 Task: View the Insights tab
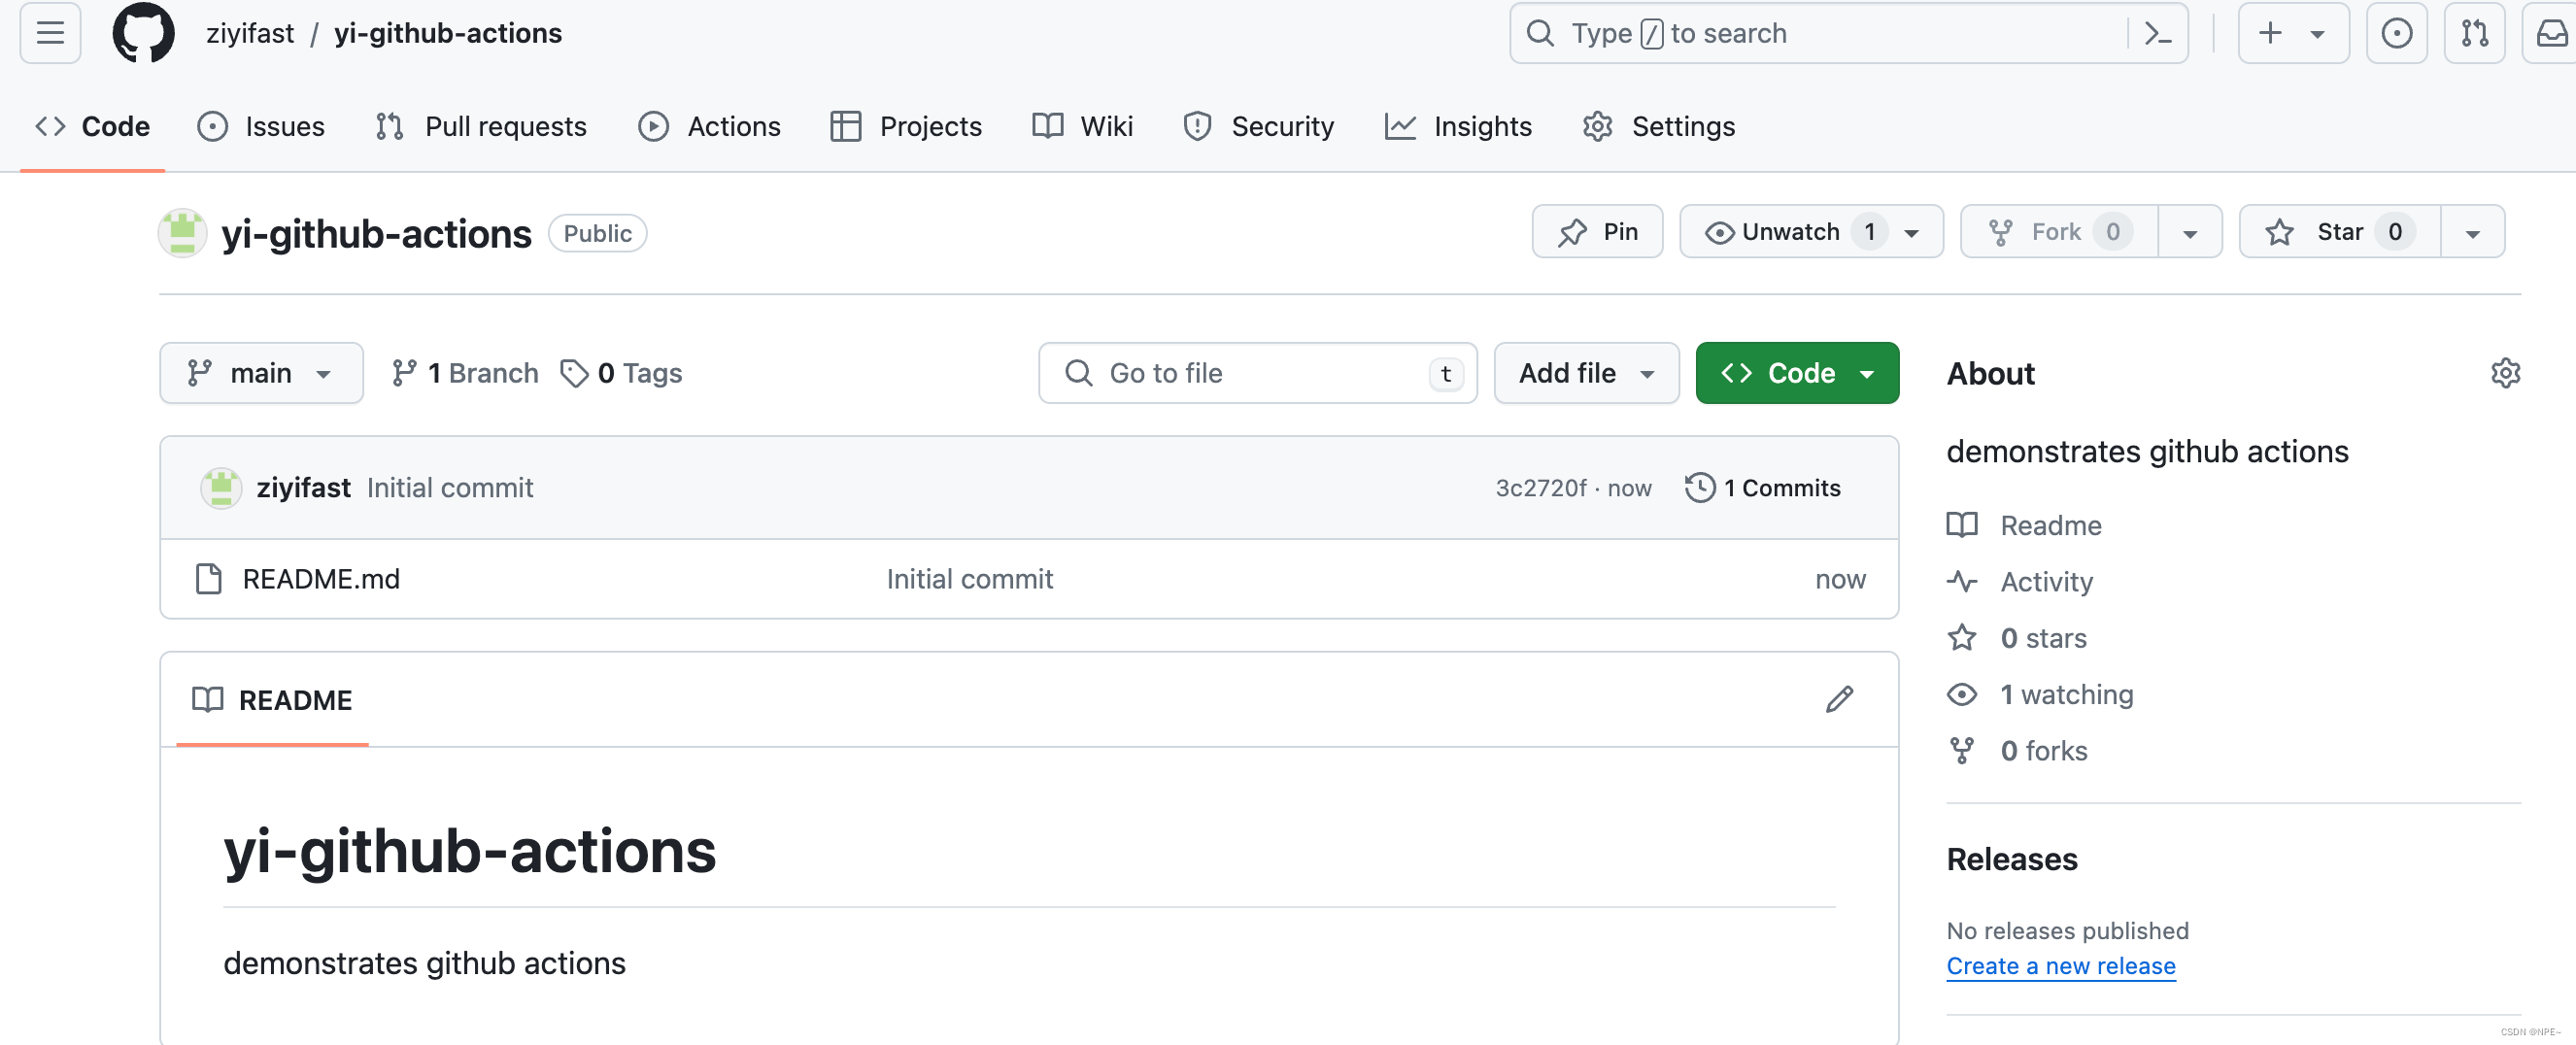pos(1458,127)
